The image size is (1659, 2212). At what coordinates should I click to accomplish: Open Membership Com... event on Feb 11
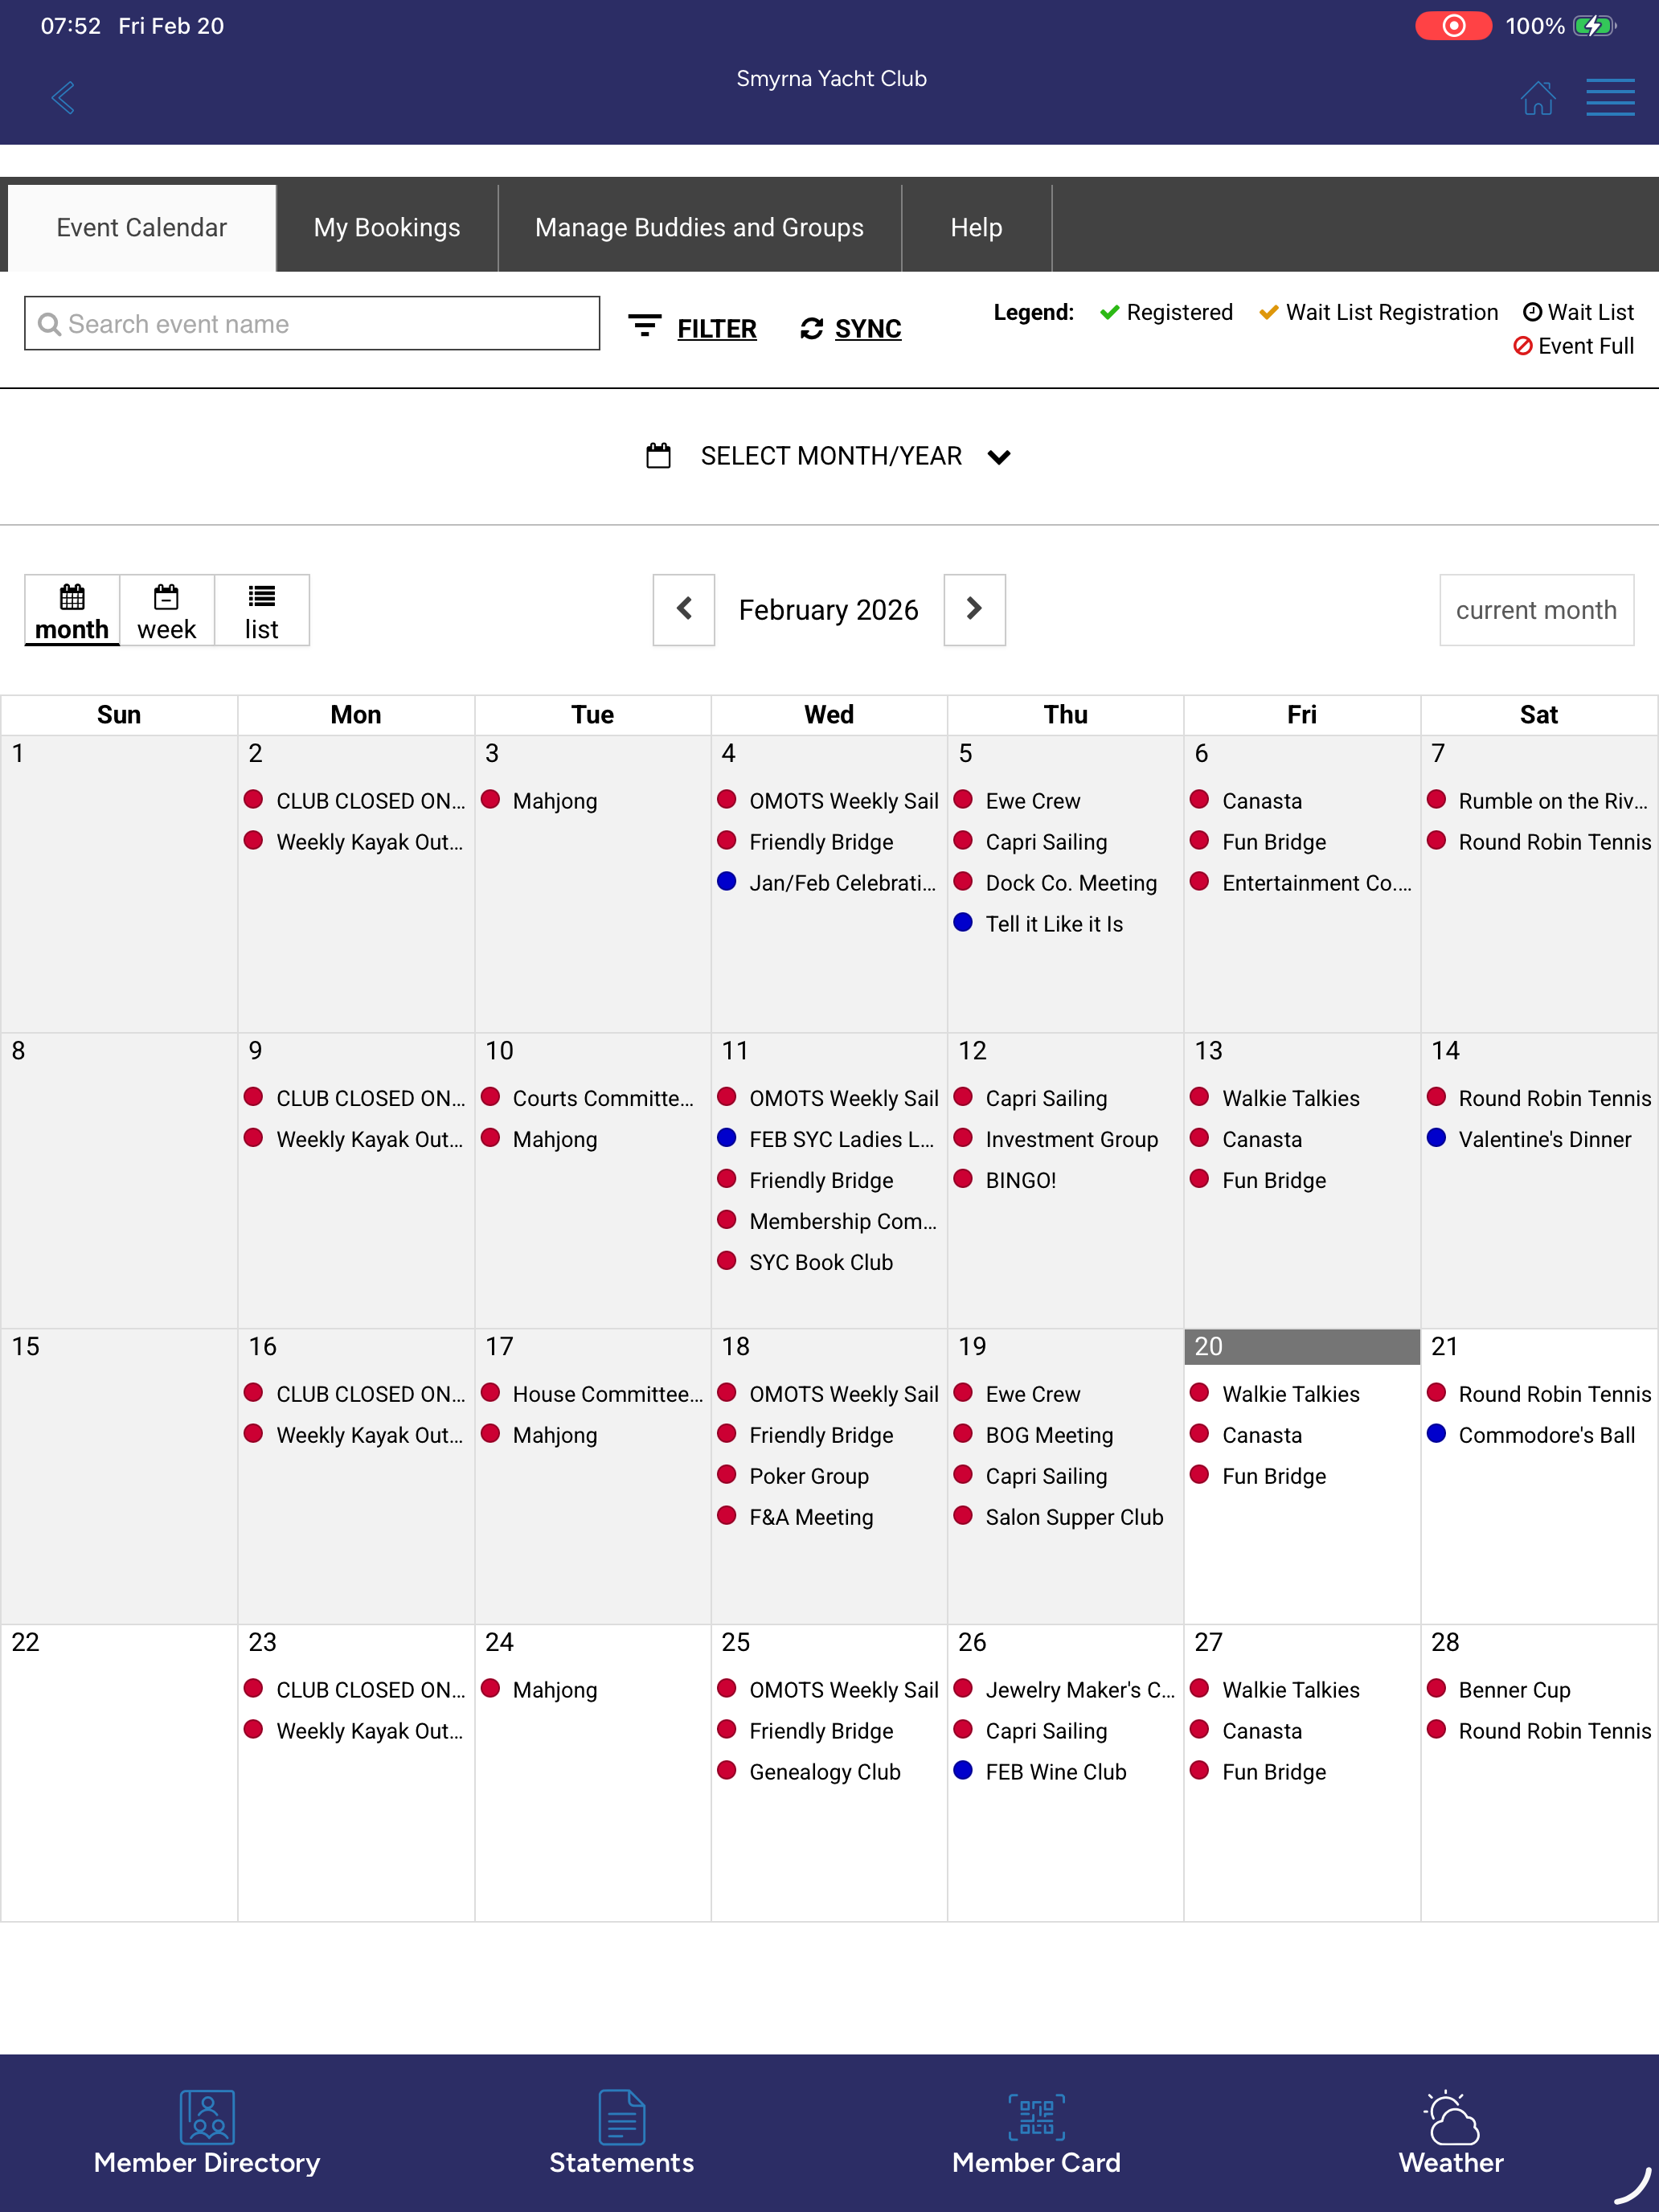(843, 1221)
